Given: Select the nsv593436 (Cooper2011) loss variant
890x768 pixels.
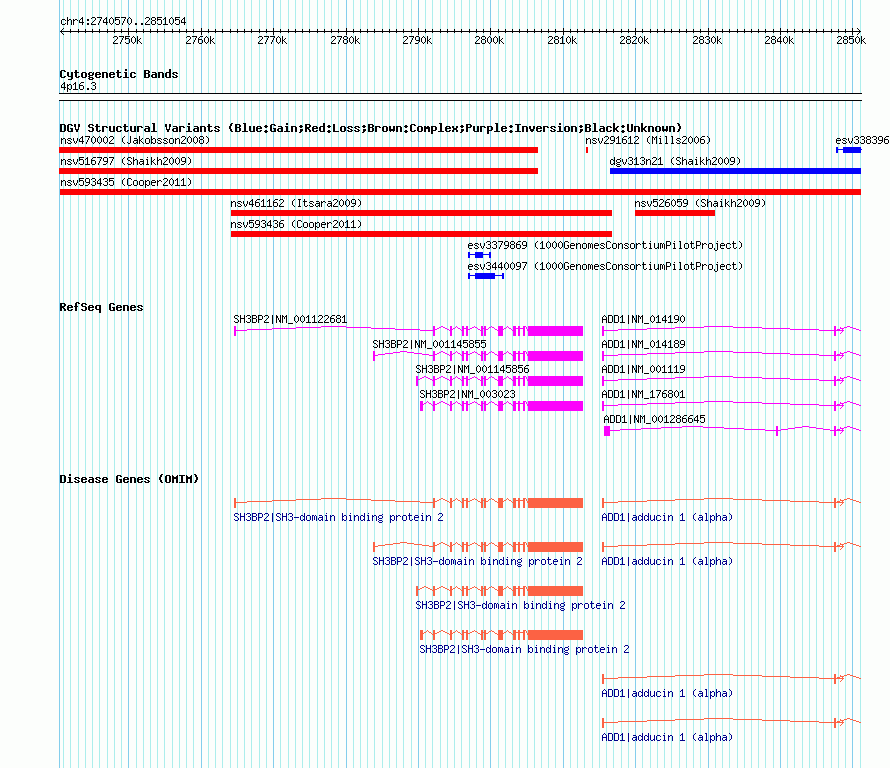Looking at the screenshot, I should point(421,234).
